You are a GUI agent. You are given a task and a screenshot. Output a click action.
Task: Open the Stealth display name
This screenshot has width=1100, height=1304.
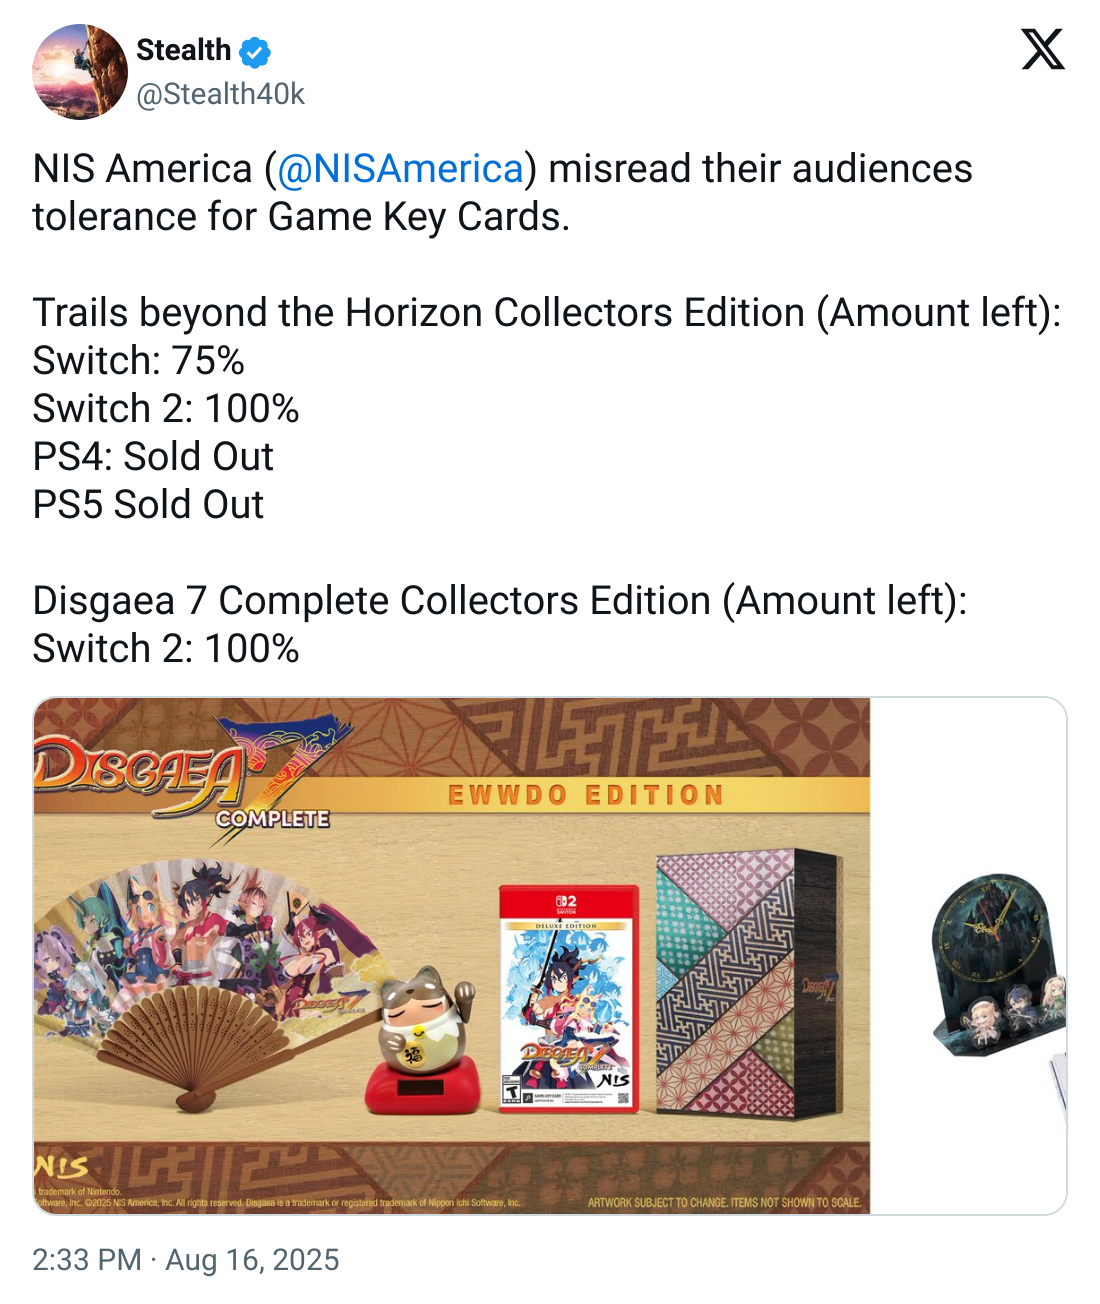coord(183,50)
